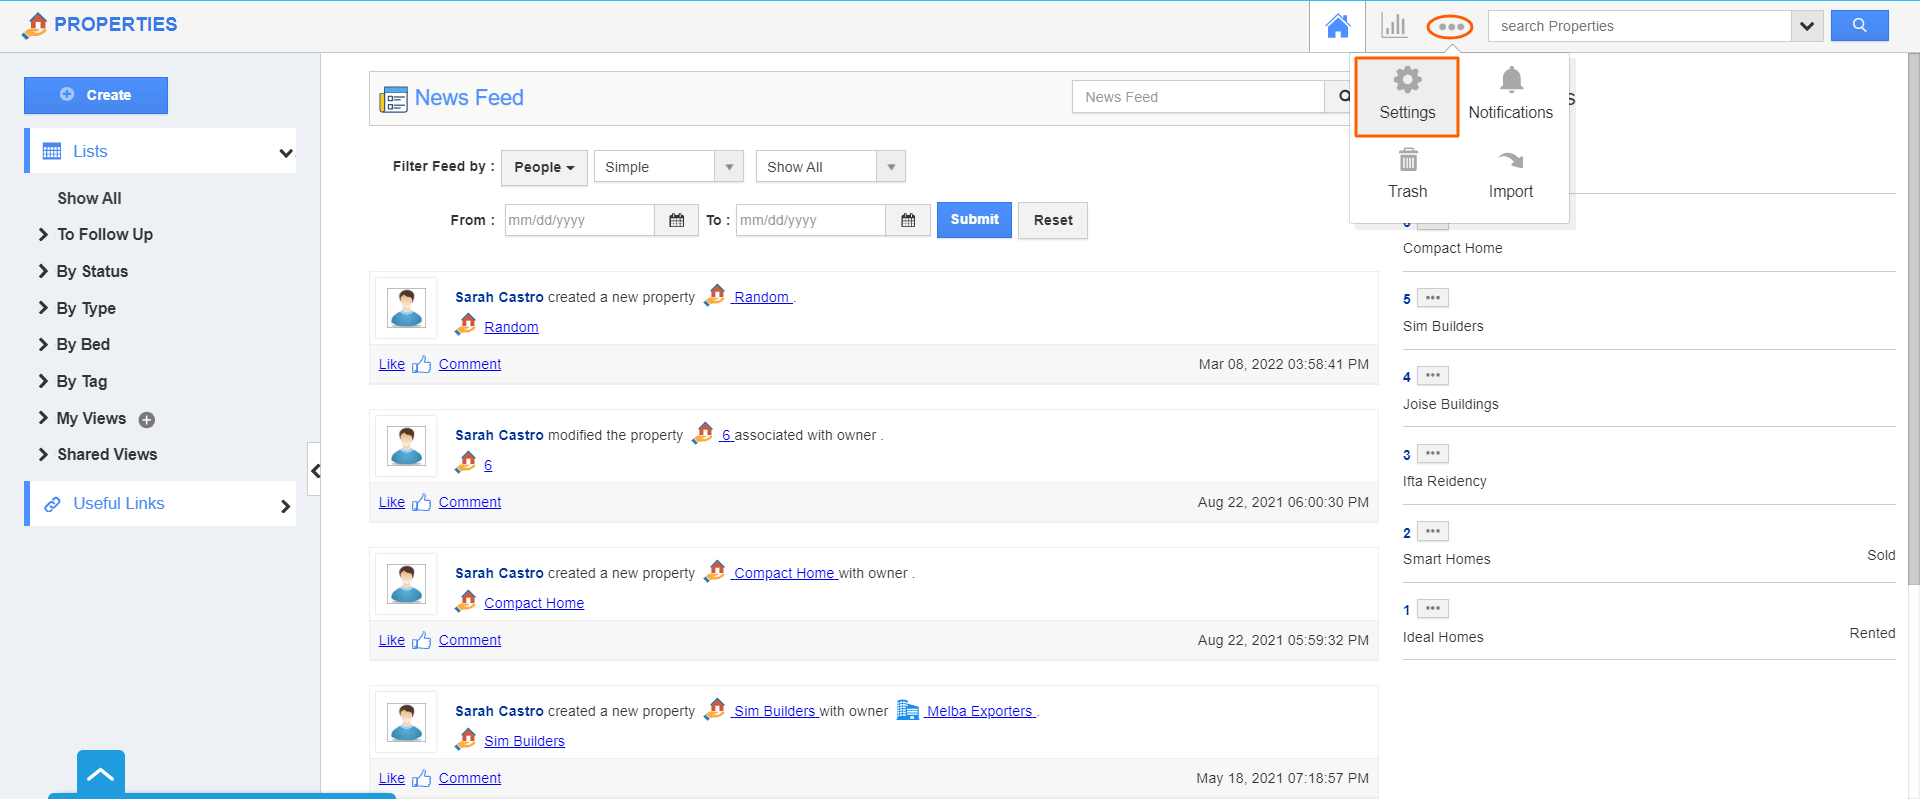This screenshot has height=799, width=1920.
Task: Click the Reset button
Action: pyautogui.click(x=1053, y=220)
